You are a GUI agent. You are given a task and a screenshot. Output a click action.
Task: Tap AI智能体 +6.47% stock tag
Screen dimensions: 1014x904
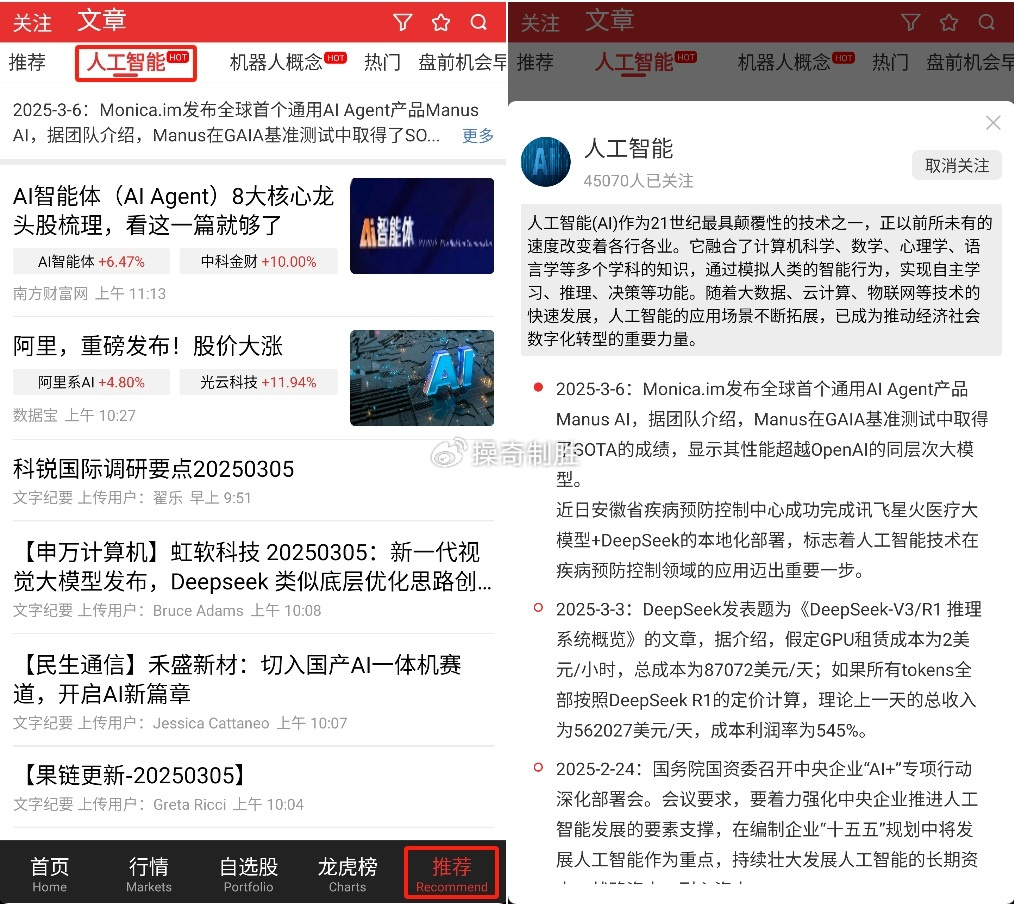[91, 261]
